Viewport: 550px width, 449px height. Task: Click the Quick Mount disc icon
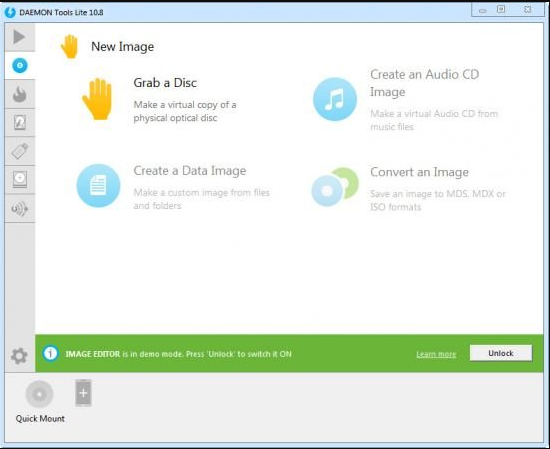tap(39, 394)
